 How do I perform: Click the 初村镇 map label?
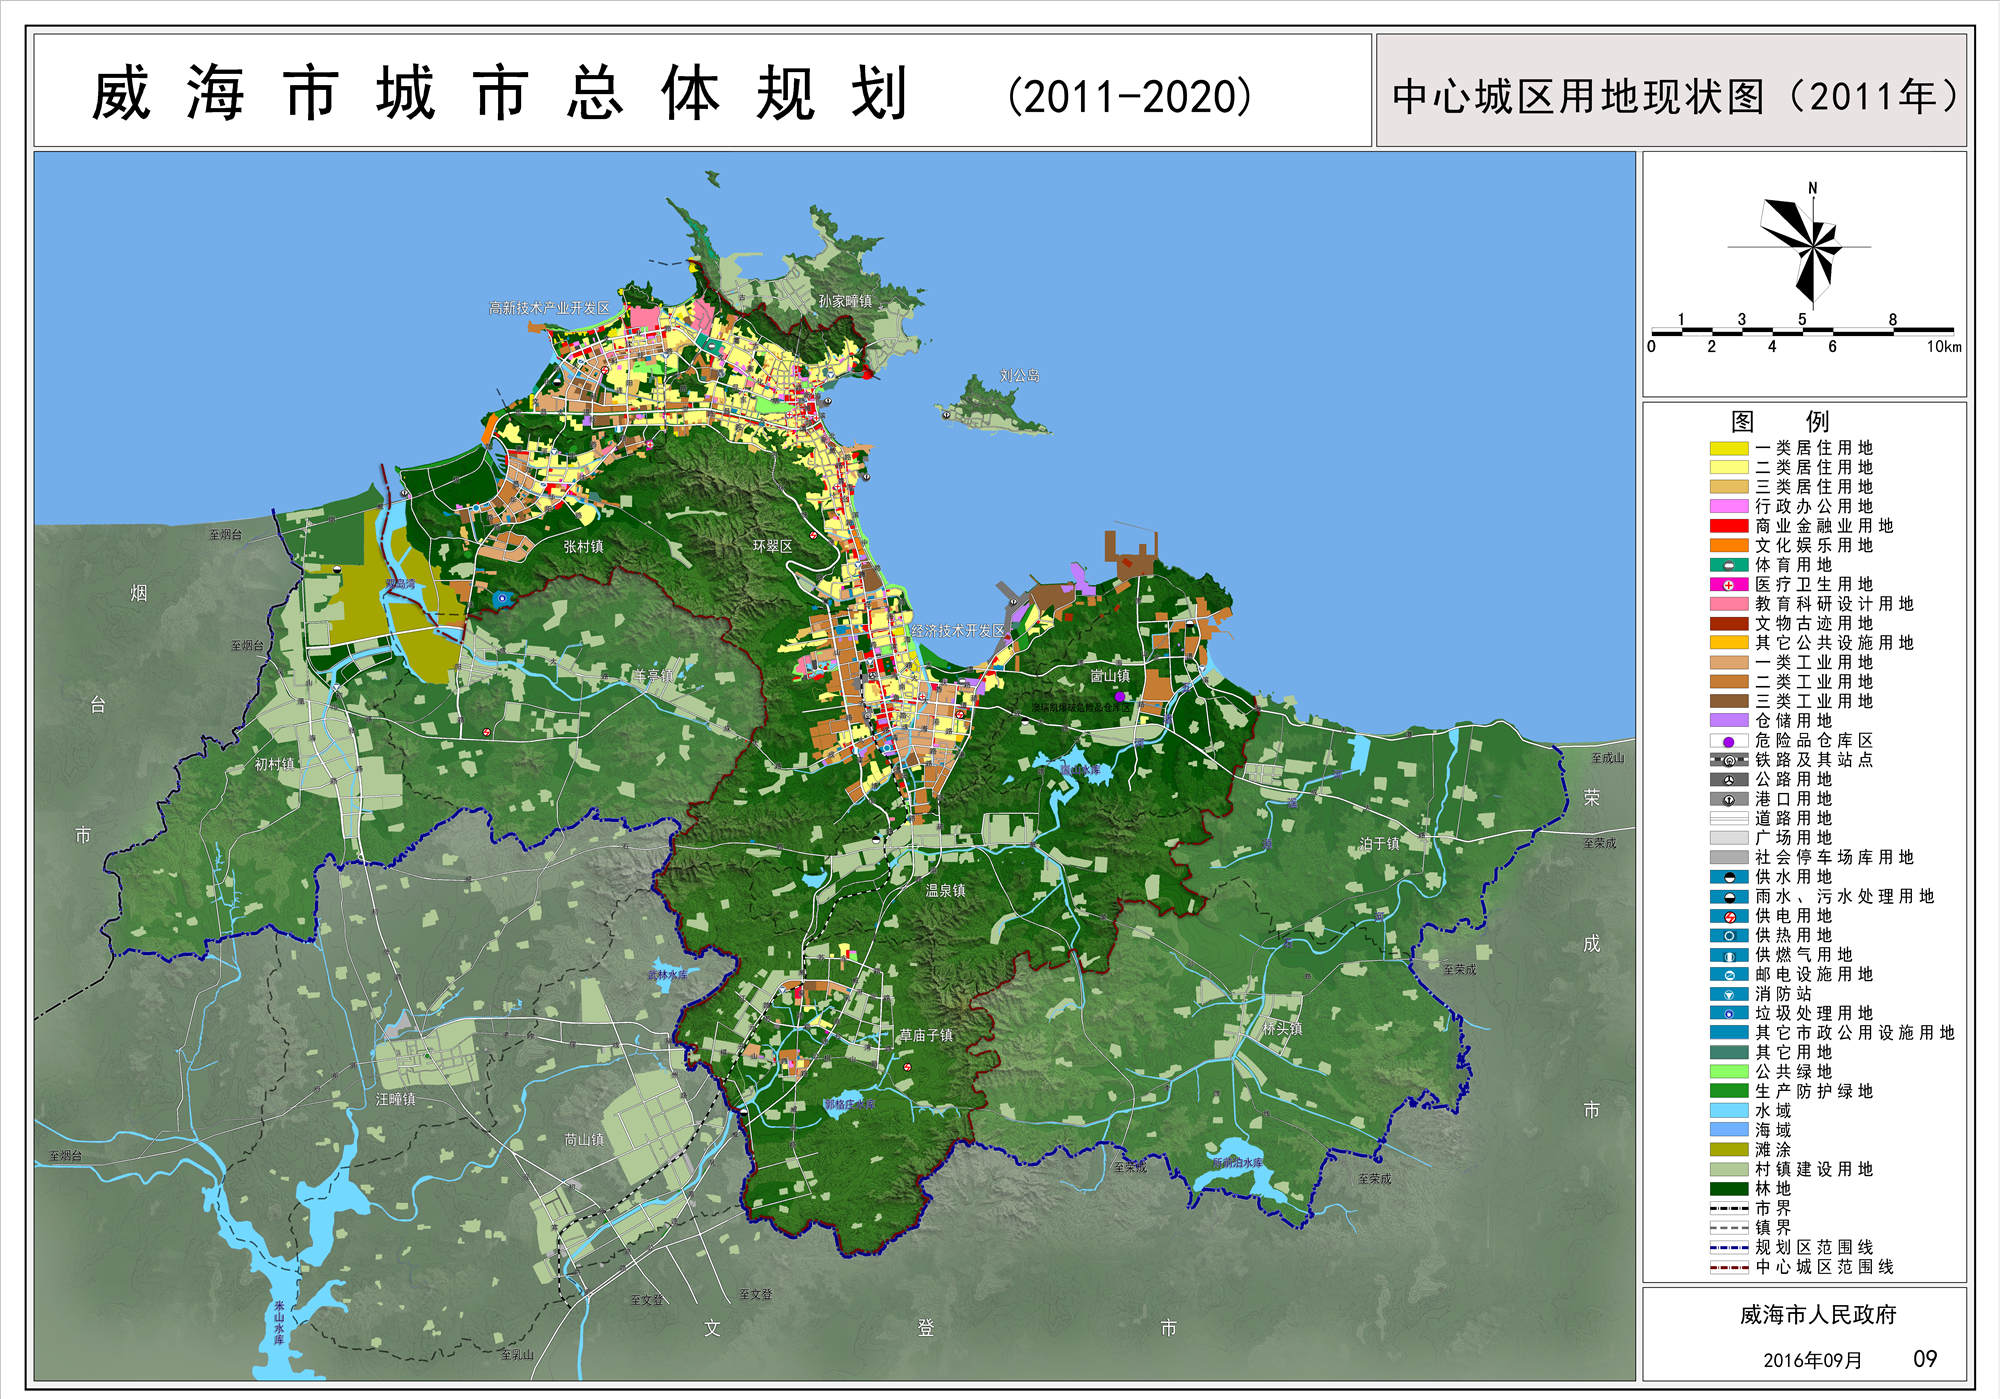tap(274, 764)
